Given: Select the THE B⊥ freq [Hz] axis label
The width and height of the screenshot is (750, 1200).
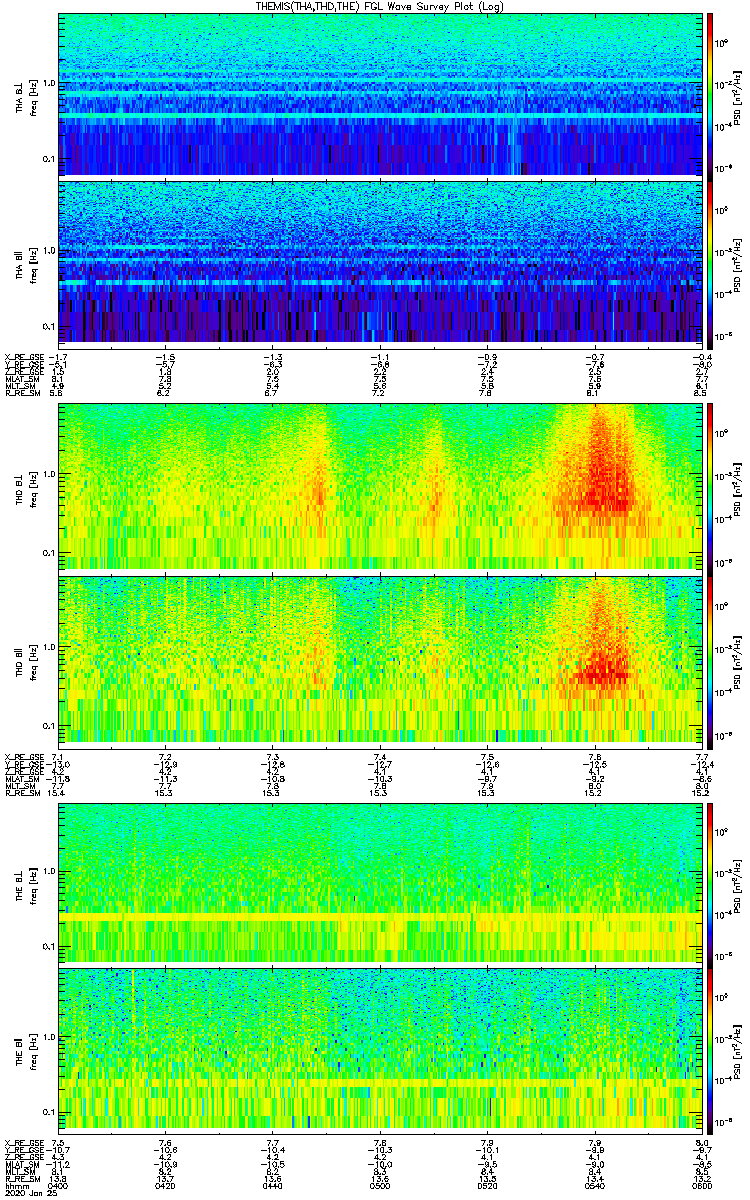Looking at the screenshot, I should click(26, 882).
